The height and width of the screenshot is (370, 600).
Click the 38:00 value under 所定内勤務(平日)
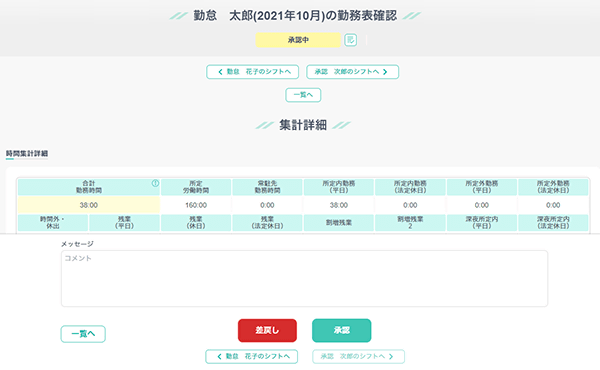coord(339,205)
